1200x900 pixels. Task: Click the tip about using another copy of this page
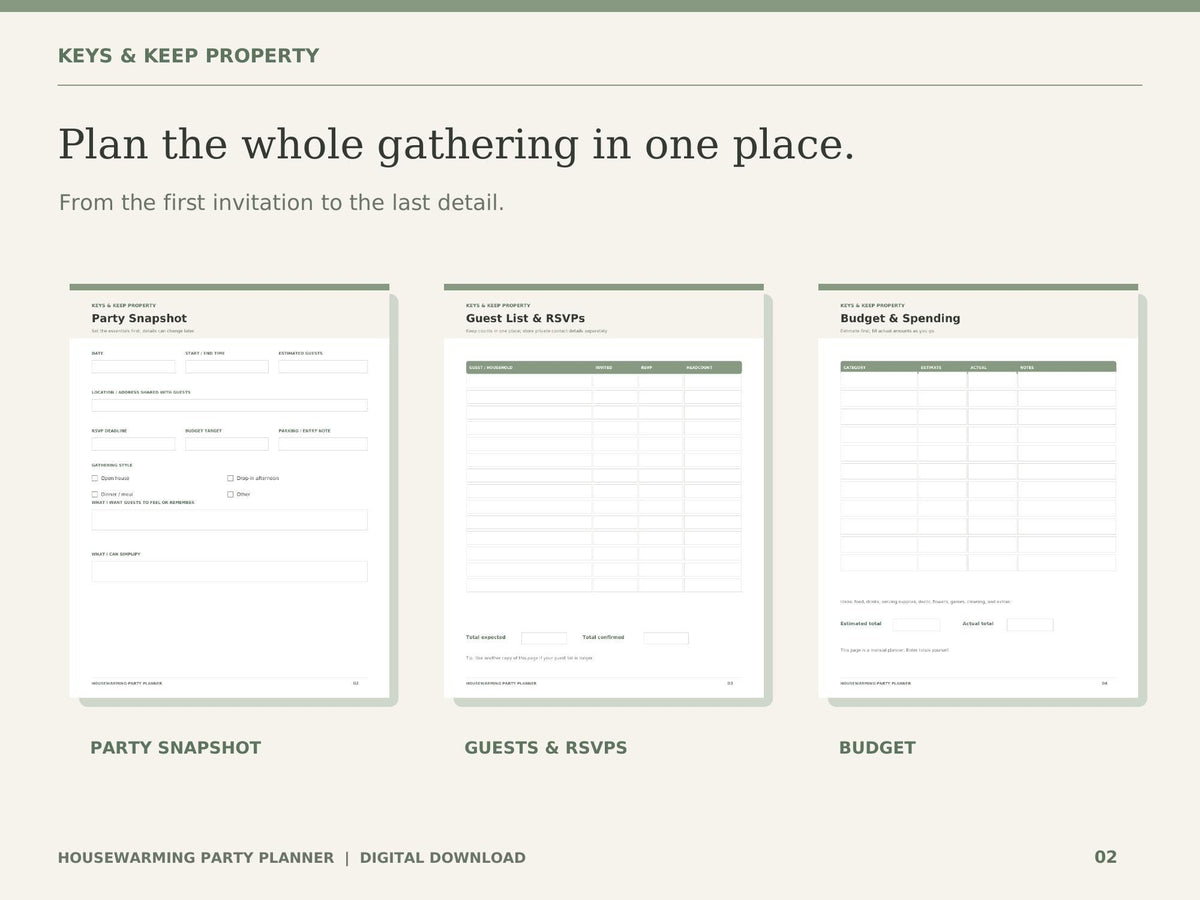point(529,658)
